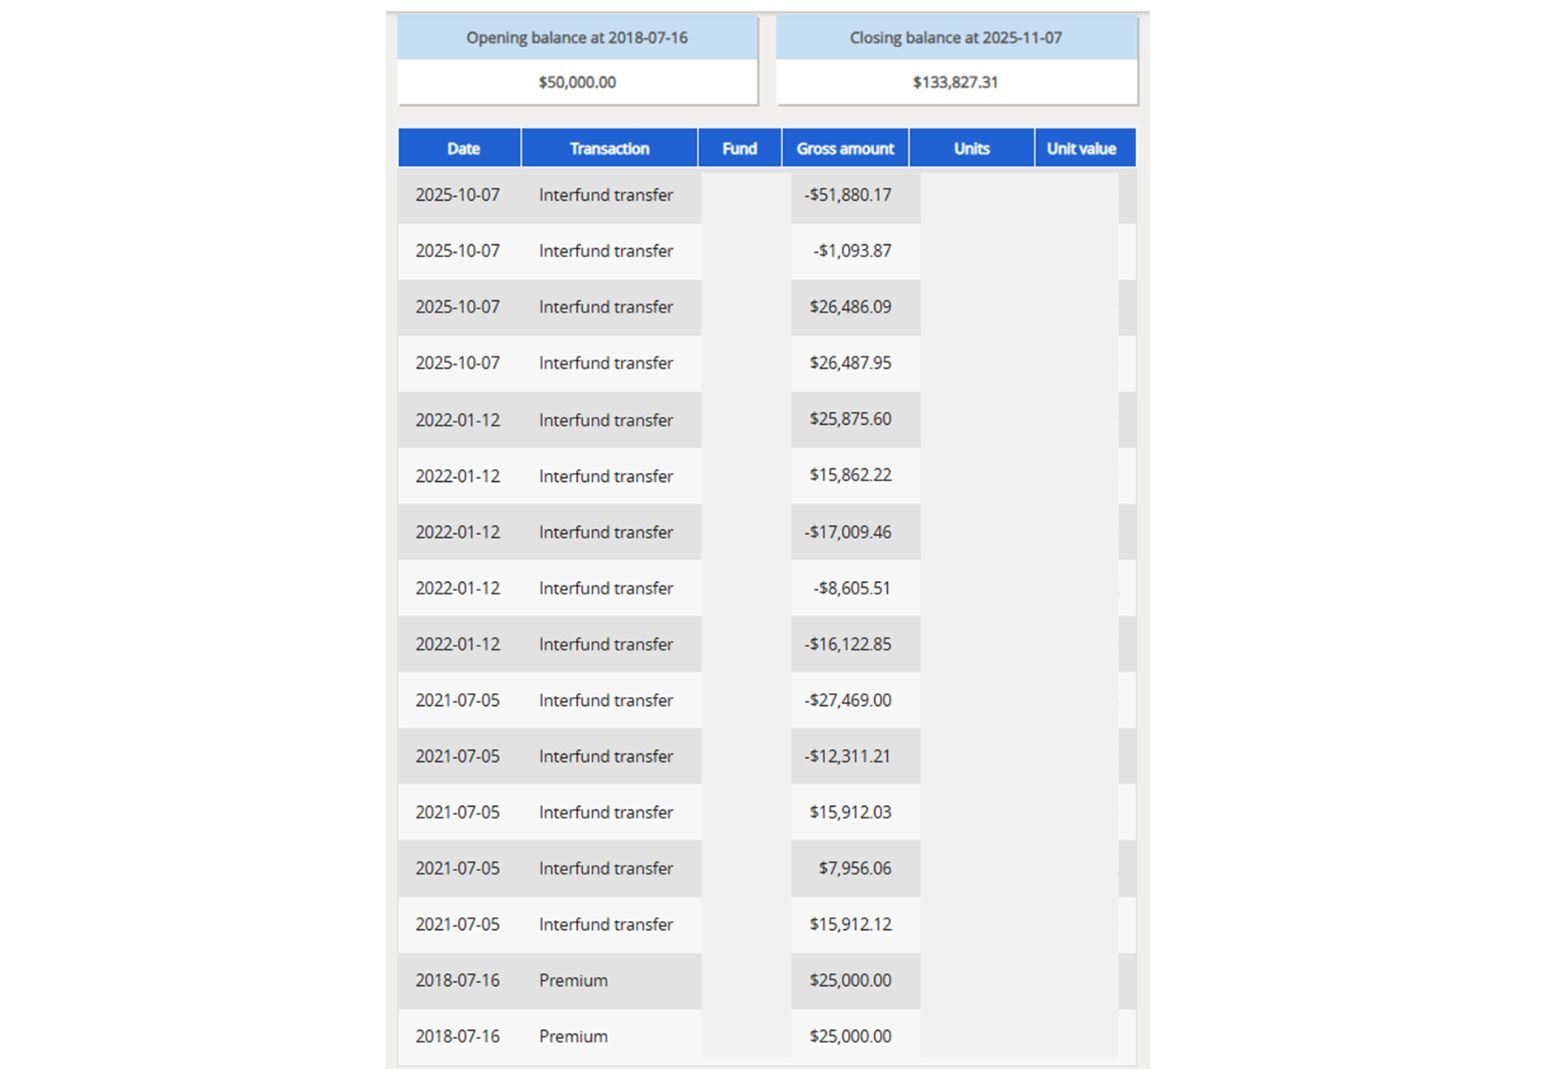Viewport: 1558px width, 1080px height.
Task: Click the $26,487.95 amount entry
Action: pos(850,363)
